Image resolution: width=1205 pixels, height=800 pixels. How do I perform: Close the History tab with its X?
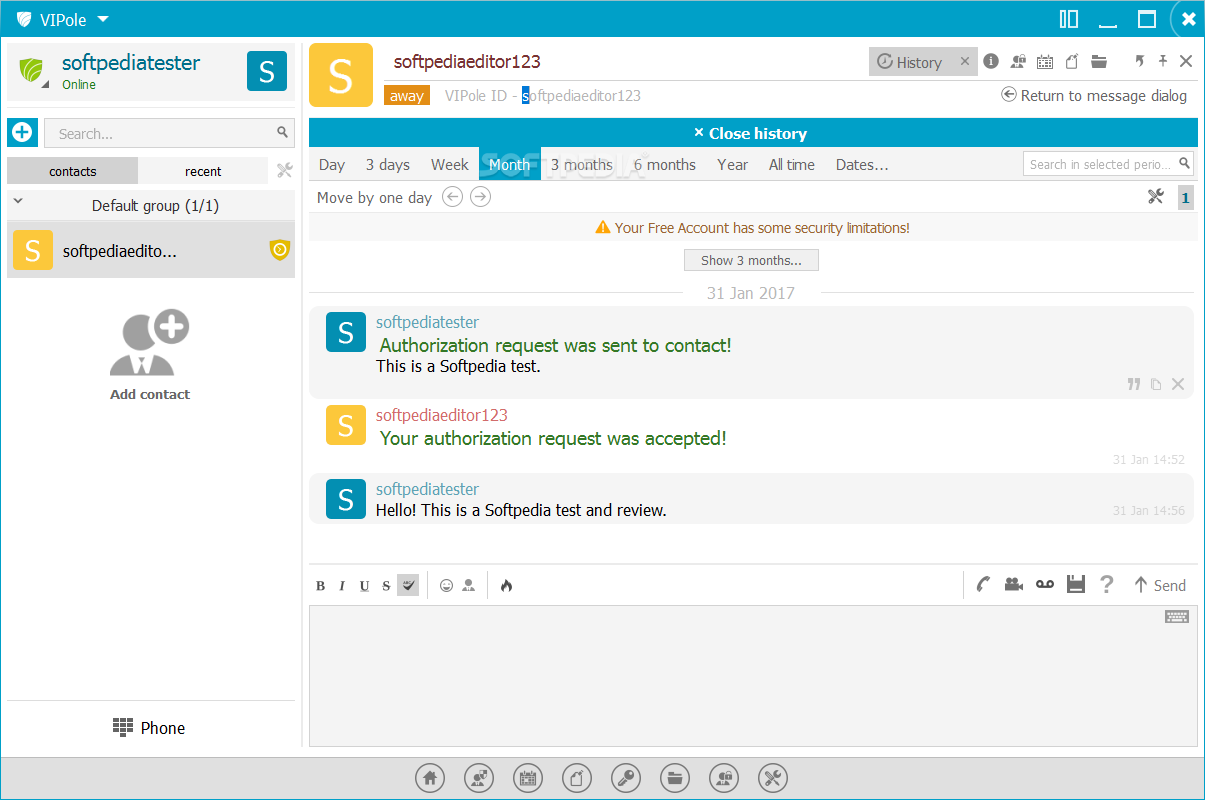tap(965, 61)
